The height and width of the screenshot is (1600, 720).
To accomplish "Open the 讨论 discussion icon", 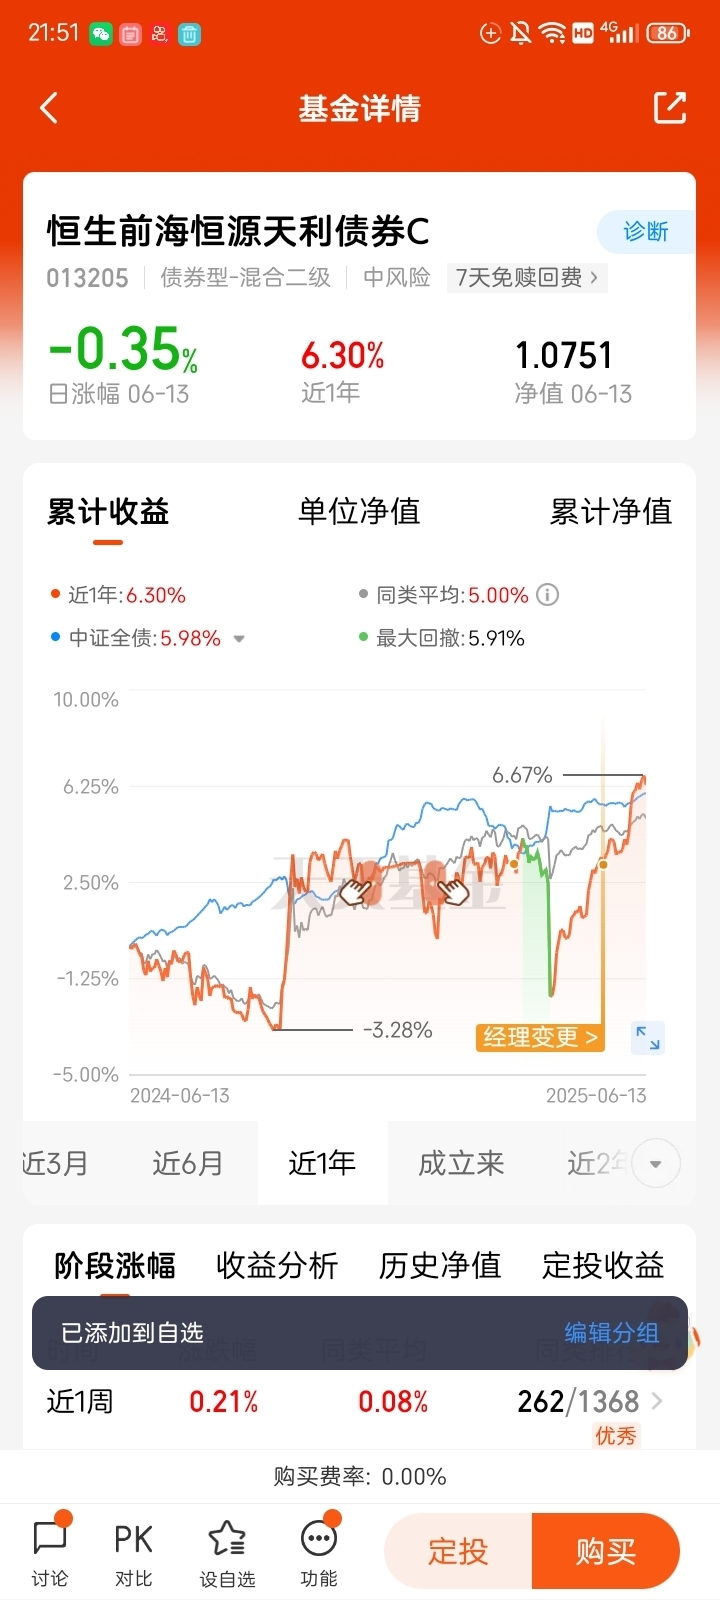I will tap(50, 1553).
